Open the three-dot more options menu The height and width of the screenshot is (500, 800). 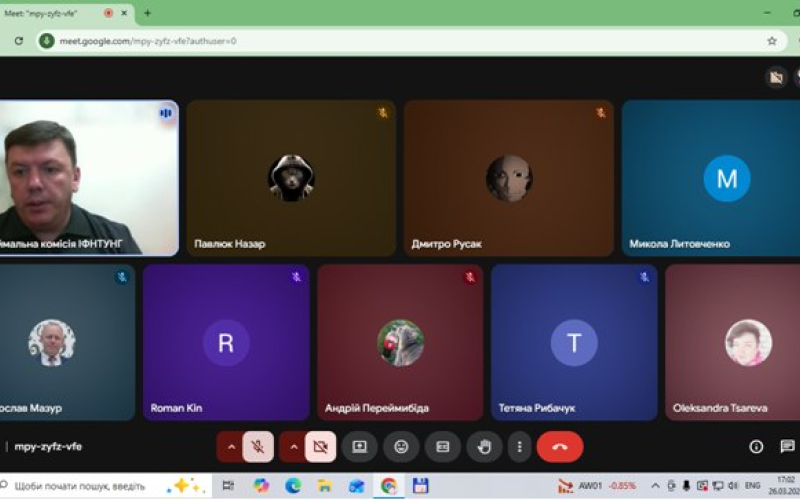519,447
